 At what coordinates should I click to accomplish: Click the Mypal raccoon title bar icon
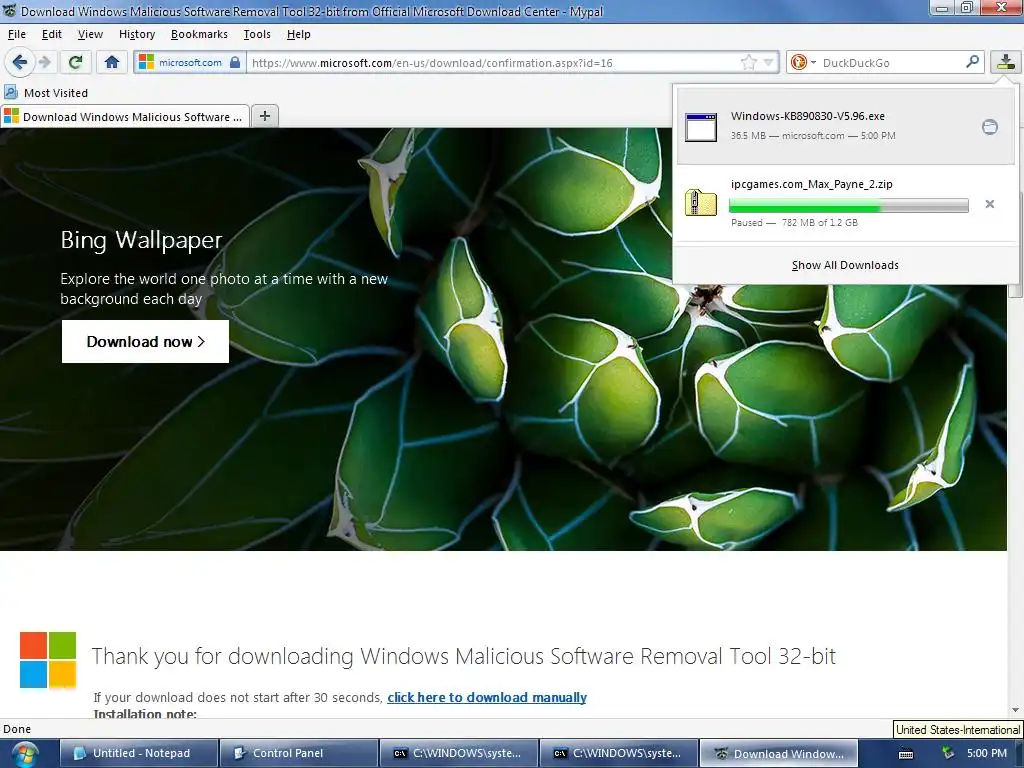click(9, 11)
